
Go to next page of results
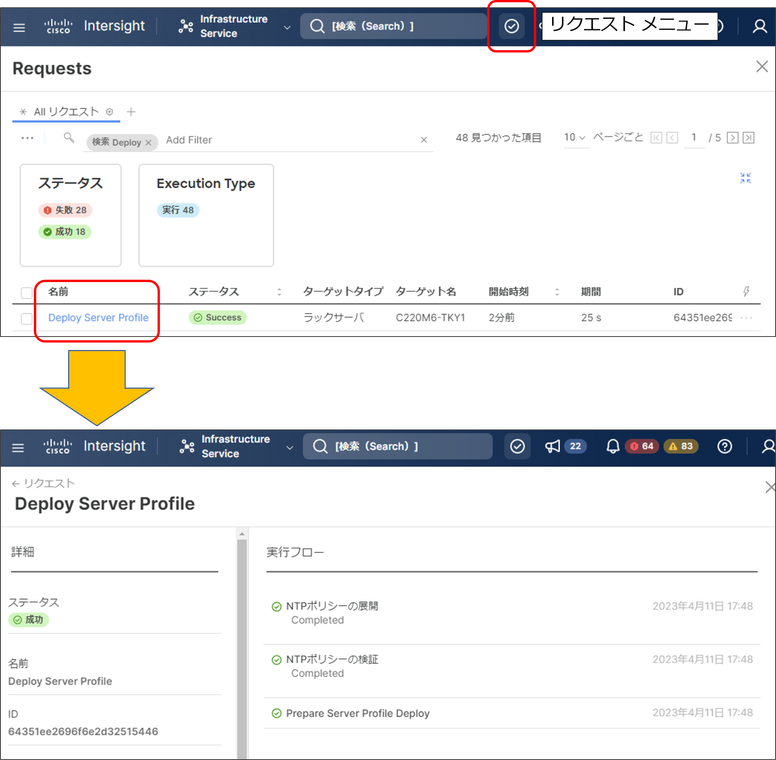pyautogui.click(x=732, y=138)
